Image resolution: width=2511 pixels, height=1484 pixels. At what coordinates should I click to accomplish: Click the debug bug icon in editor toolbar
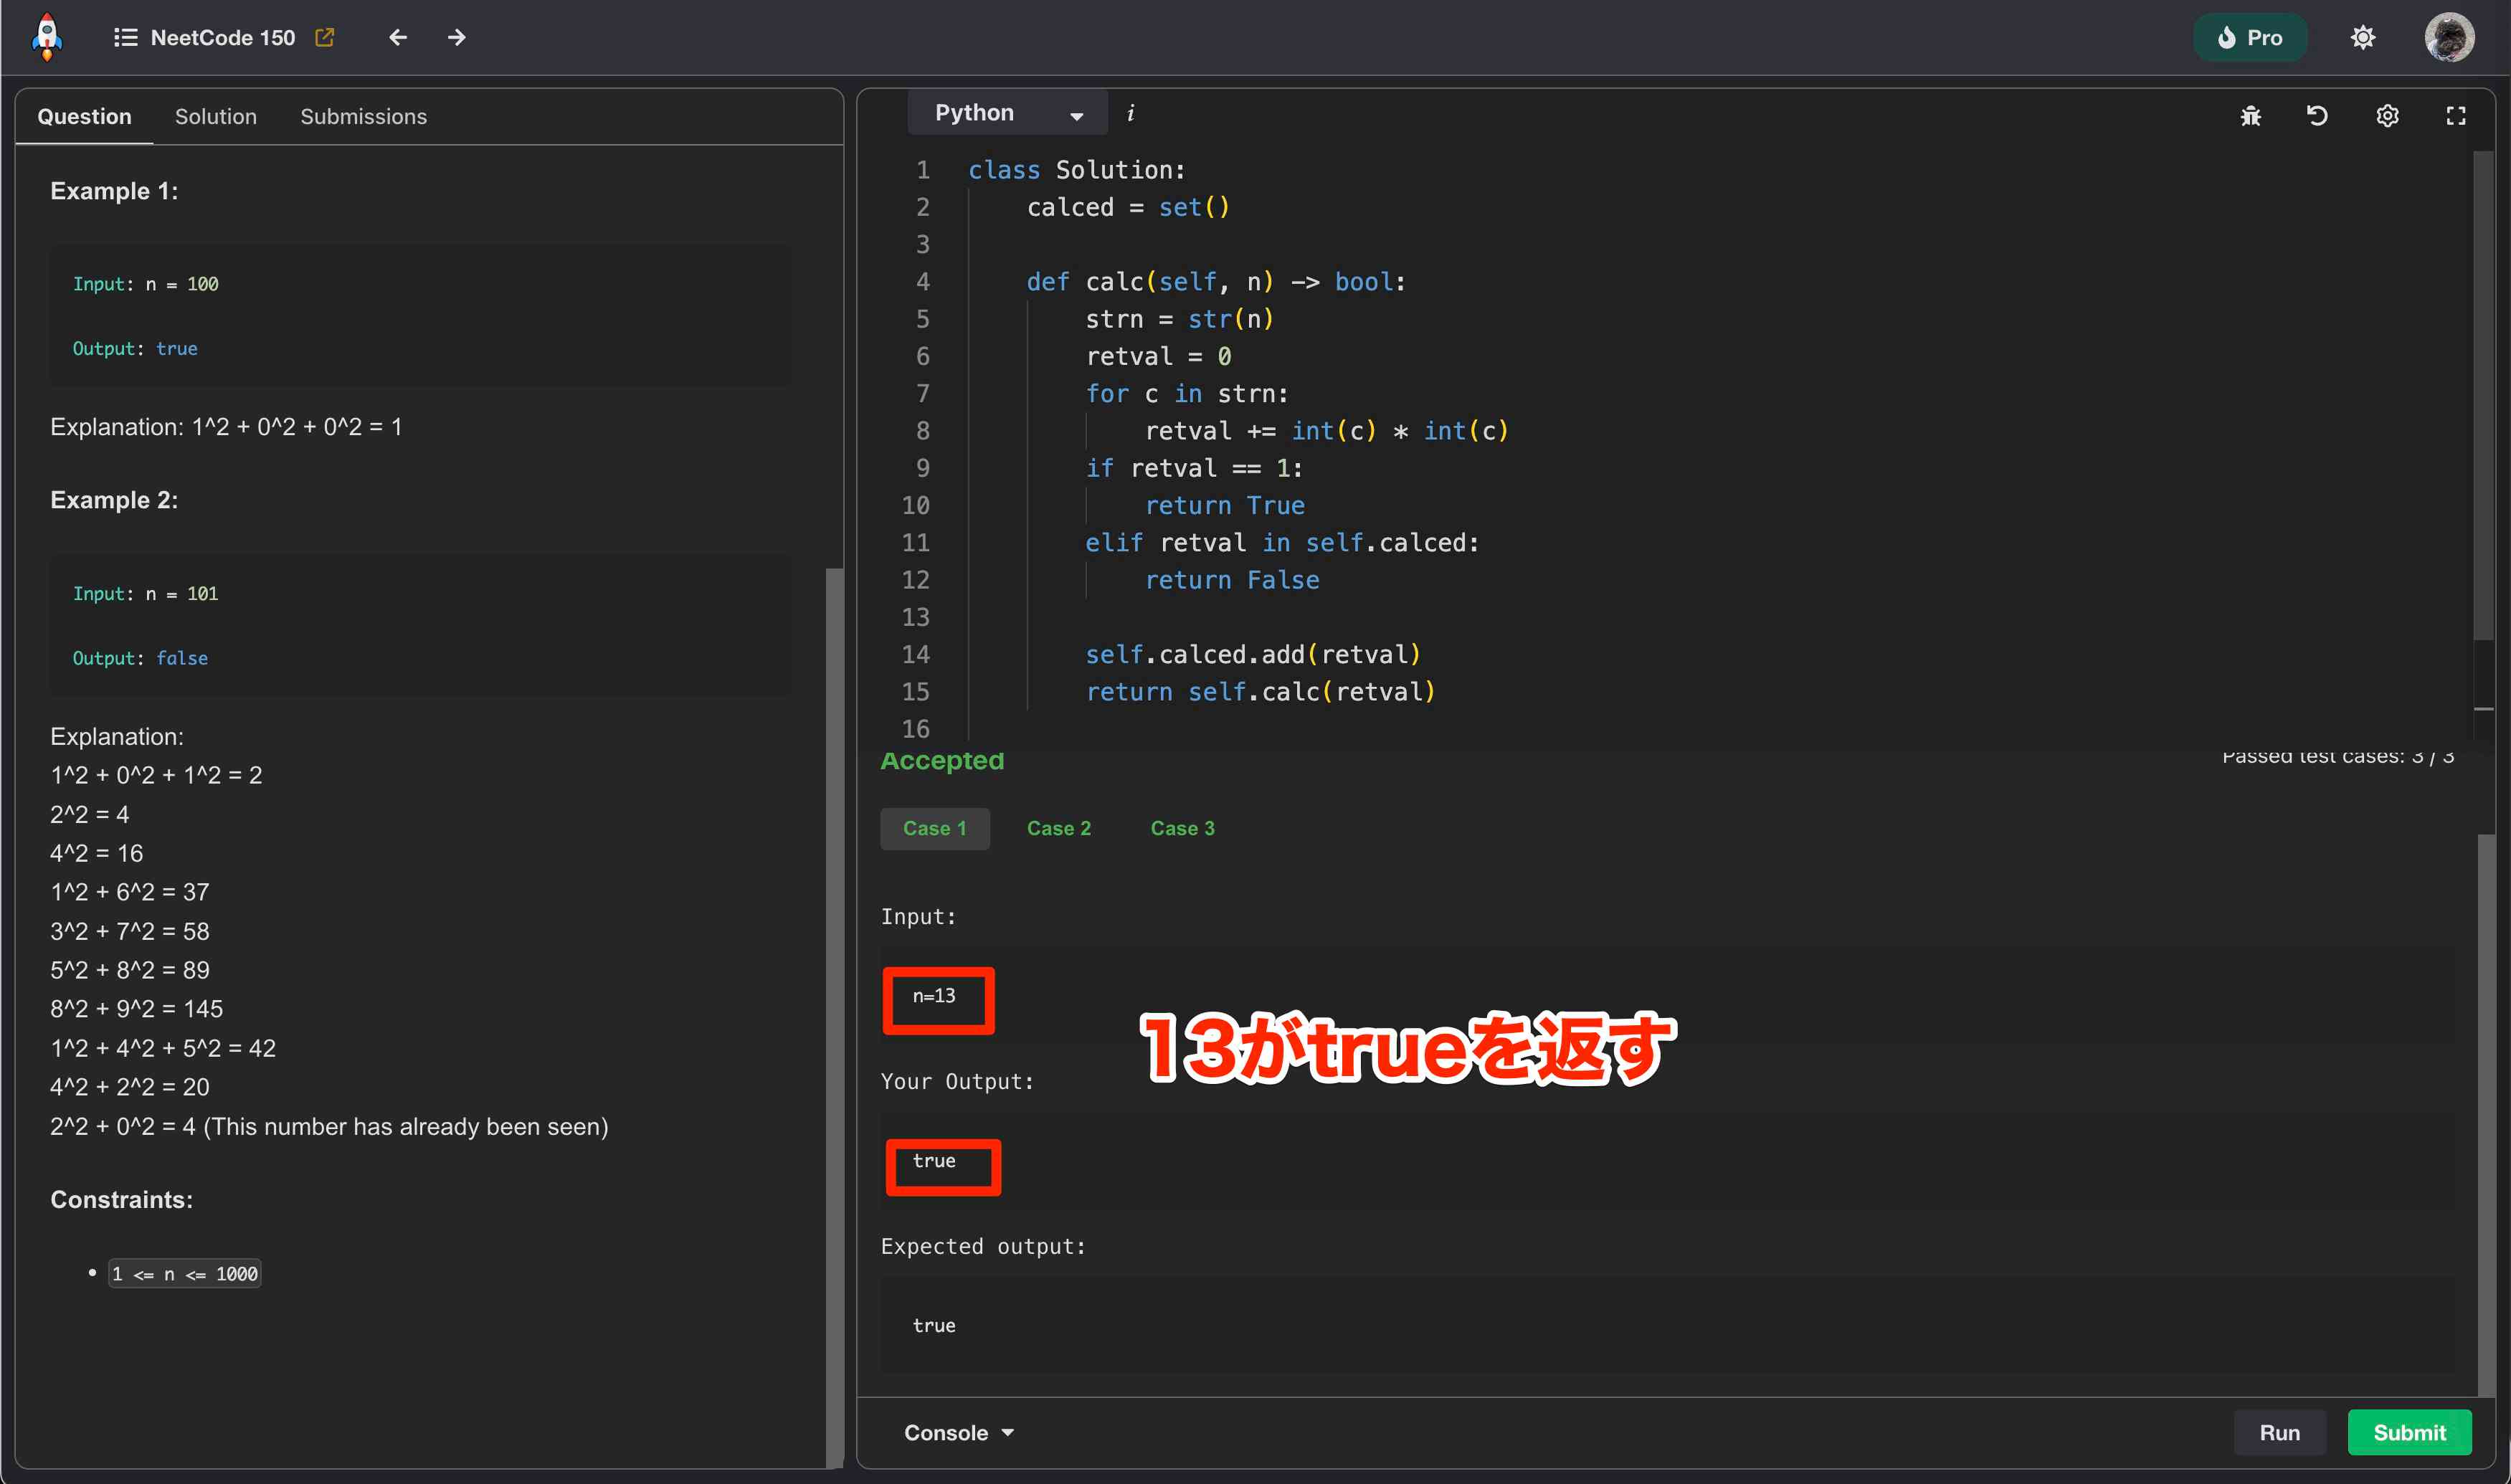(x=2250, y=116)
